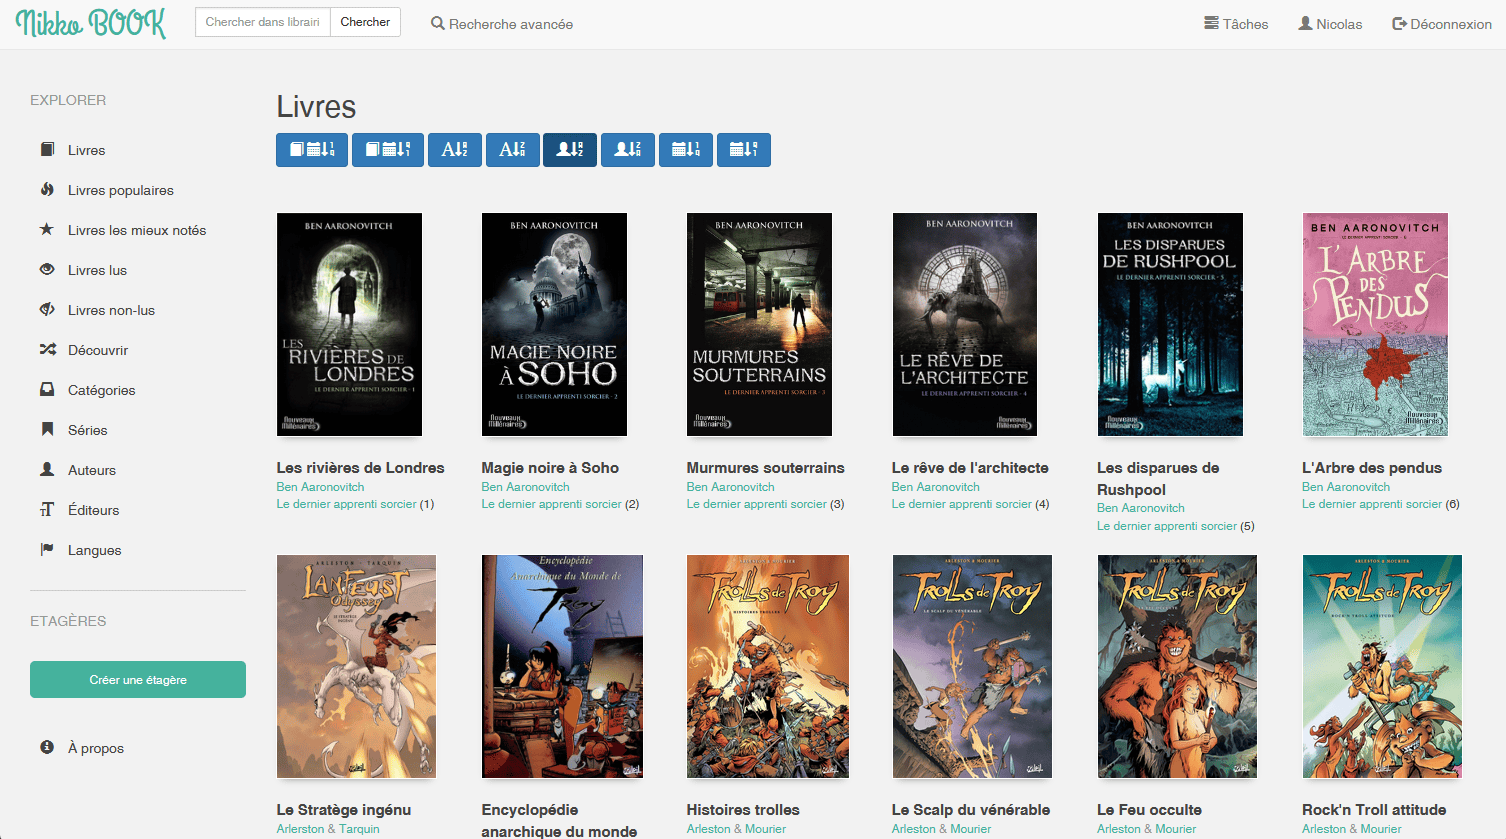Sort by publication date ascending
1506x839 pixels.
point(686,150)
